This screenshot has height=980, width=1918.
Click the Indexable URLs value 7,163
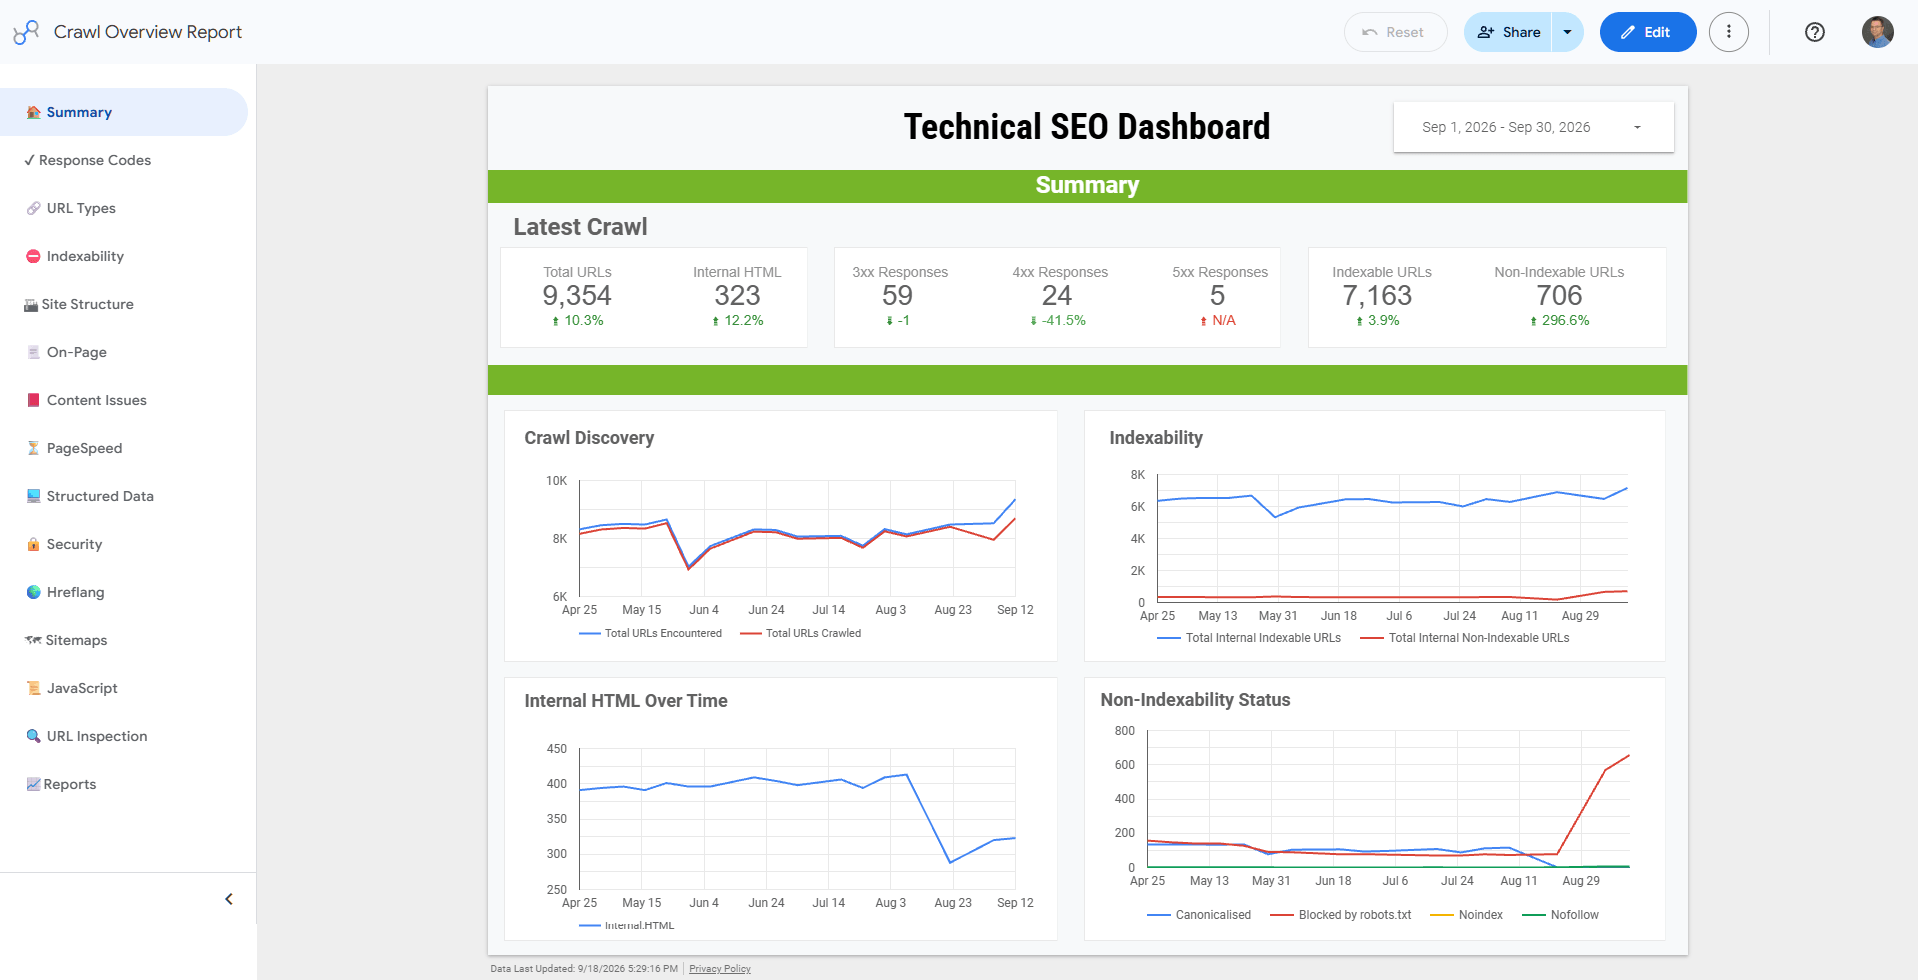(x=1377, y=296)
